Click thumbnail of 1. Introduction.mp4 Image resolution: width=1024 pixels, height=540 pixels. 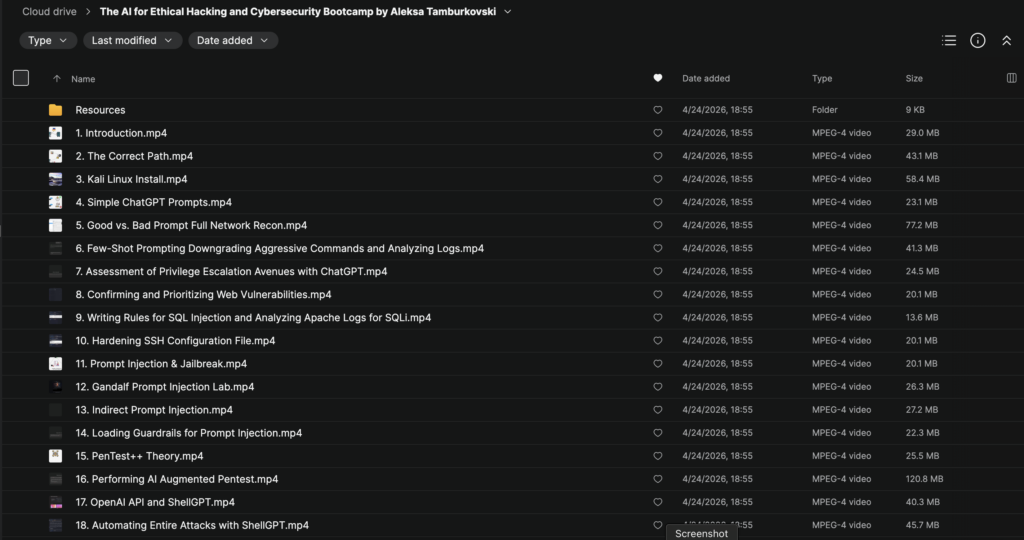pyautogui.click(x=56, y=133)
